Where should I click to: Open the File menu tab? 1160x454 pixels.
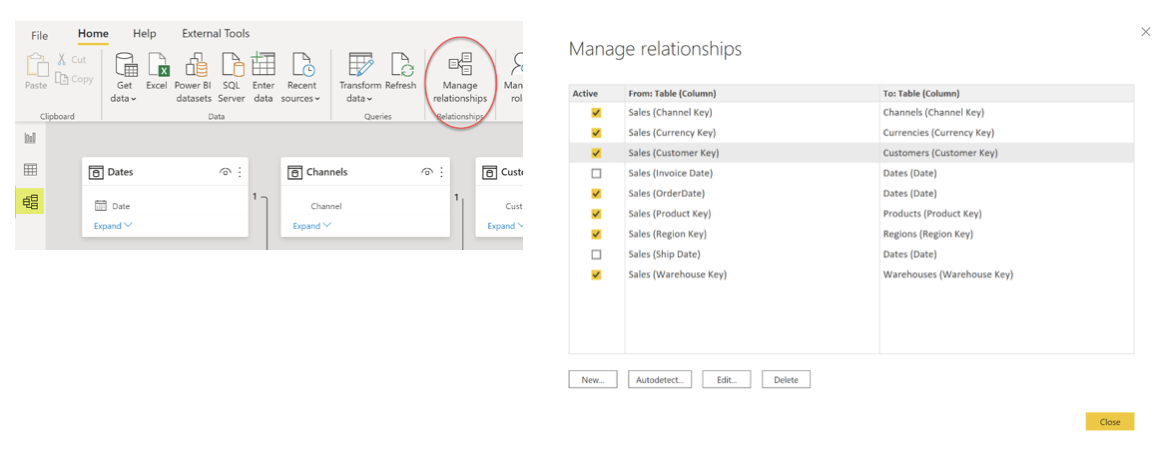pyautogui.click(x=40, y=35)
